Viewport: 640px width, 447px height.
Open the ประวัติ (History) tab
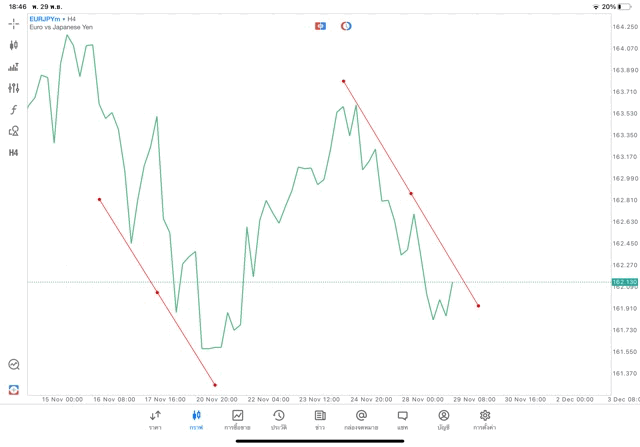pos(278,419)
